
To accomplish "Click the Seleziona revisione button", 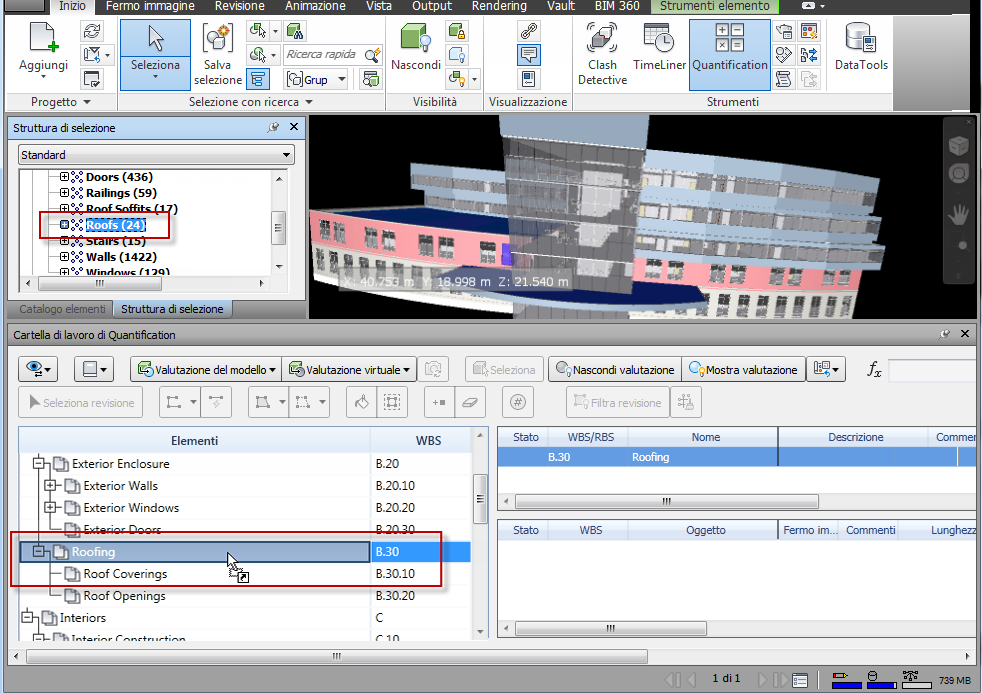I will coord(81,403).
